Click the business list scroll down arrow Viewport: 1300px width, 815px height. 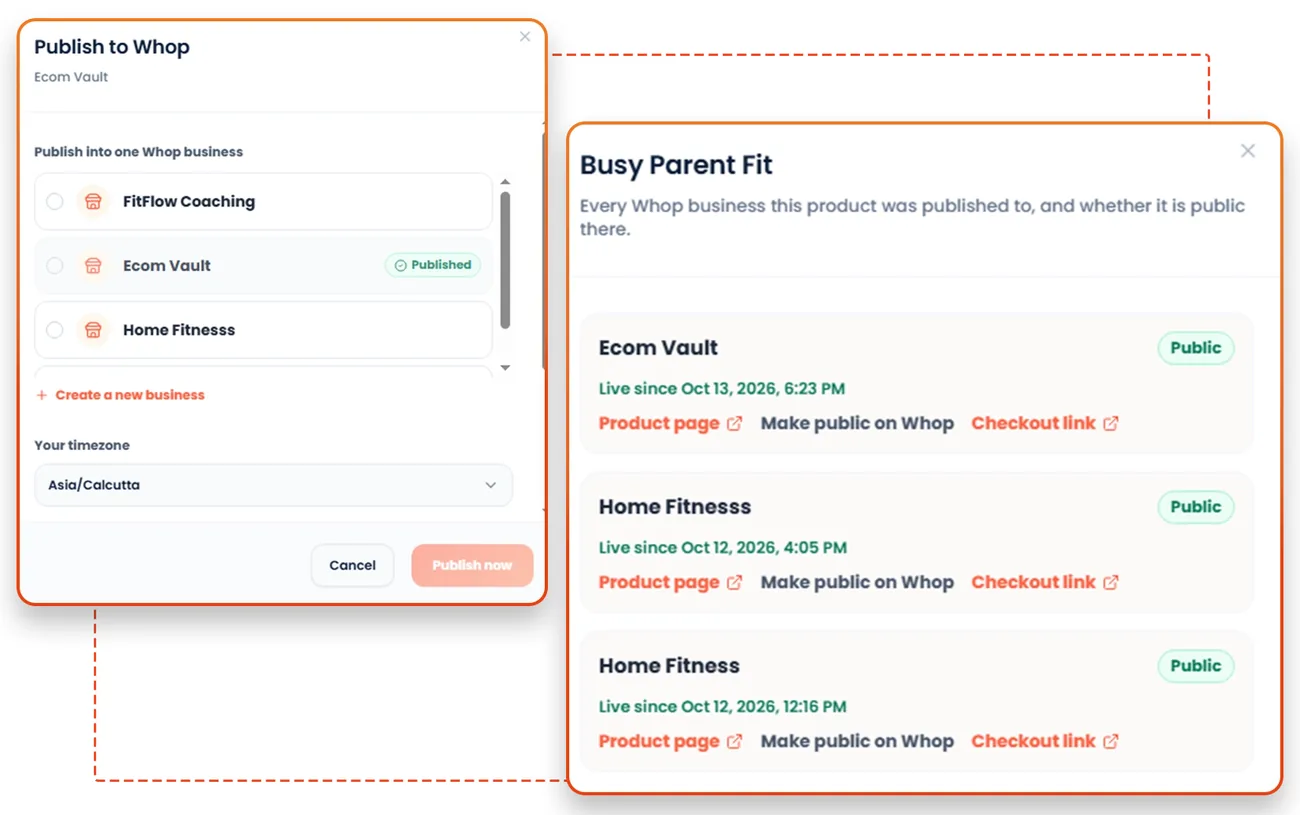[505, 368]
